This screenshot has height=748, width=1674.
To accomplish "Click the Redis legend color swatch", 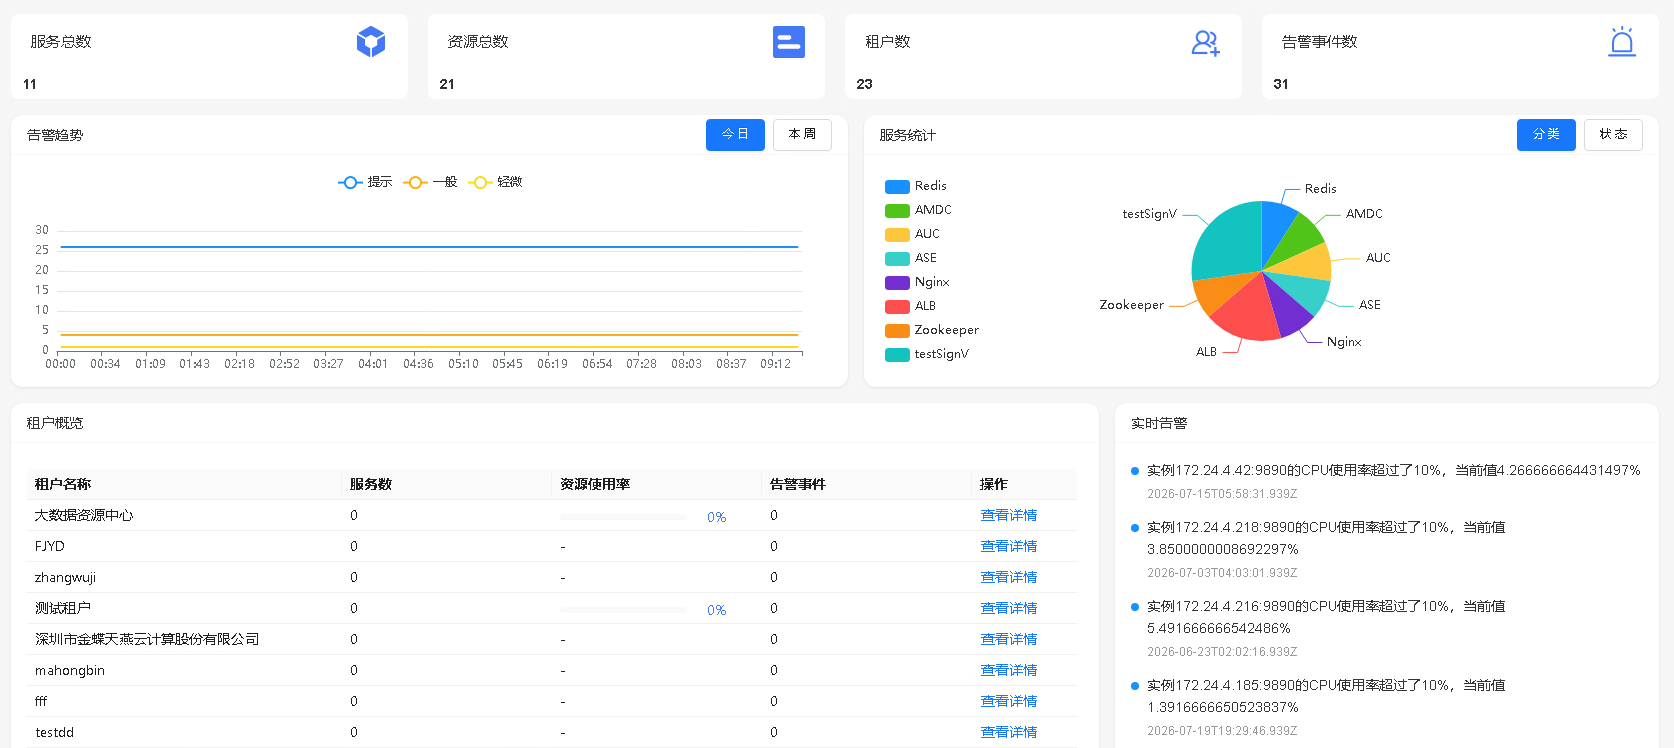I will [x=897, y=186].
